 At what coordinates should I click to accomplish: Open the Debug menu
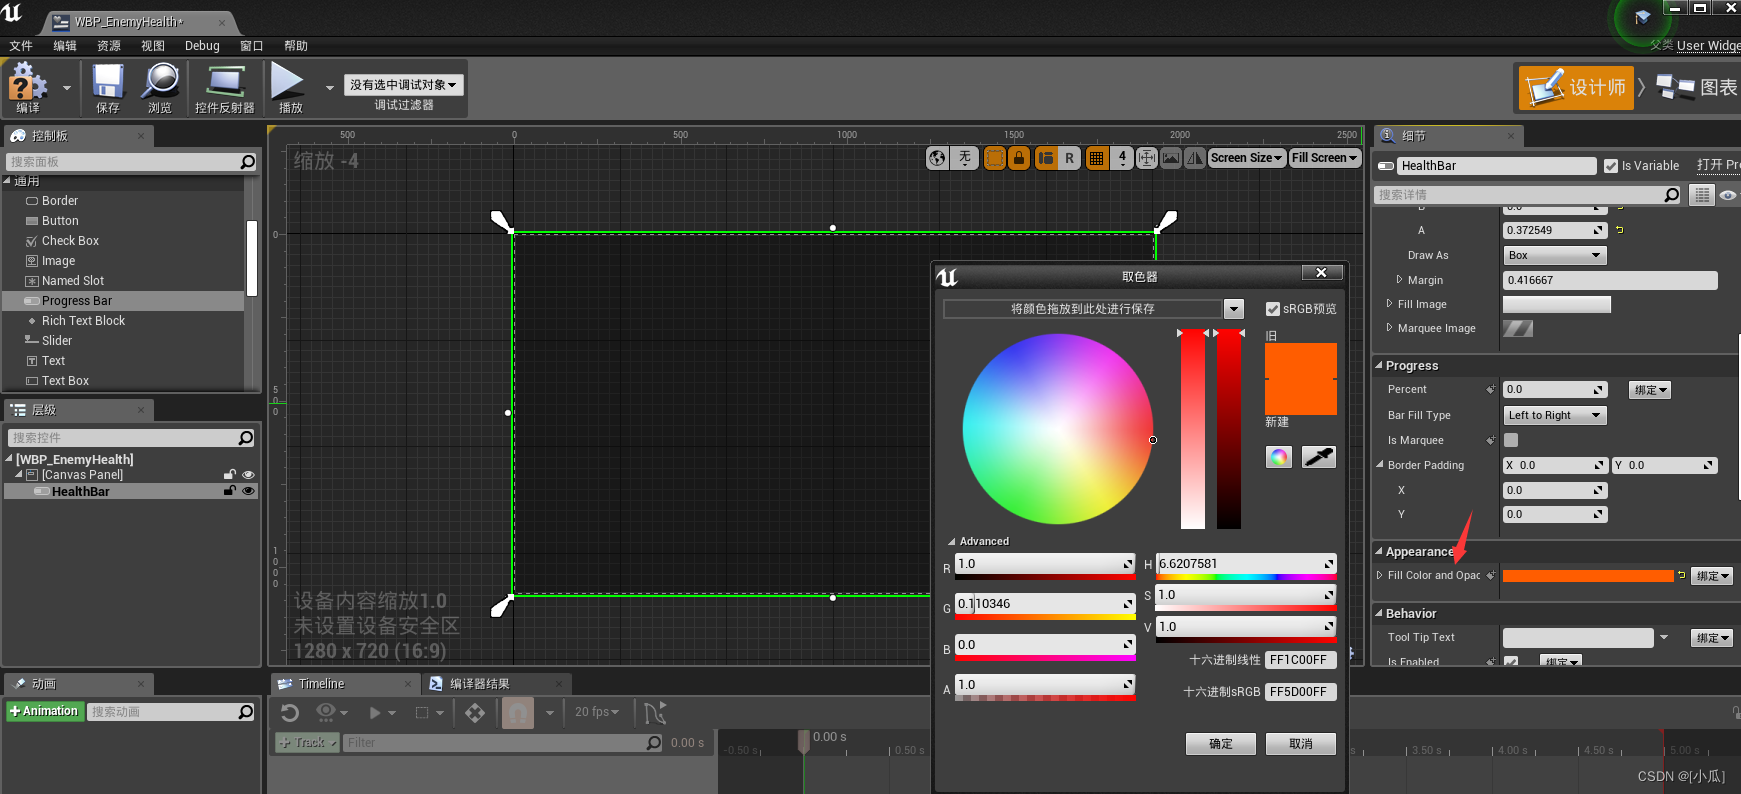(x=202, y=46)
